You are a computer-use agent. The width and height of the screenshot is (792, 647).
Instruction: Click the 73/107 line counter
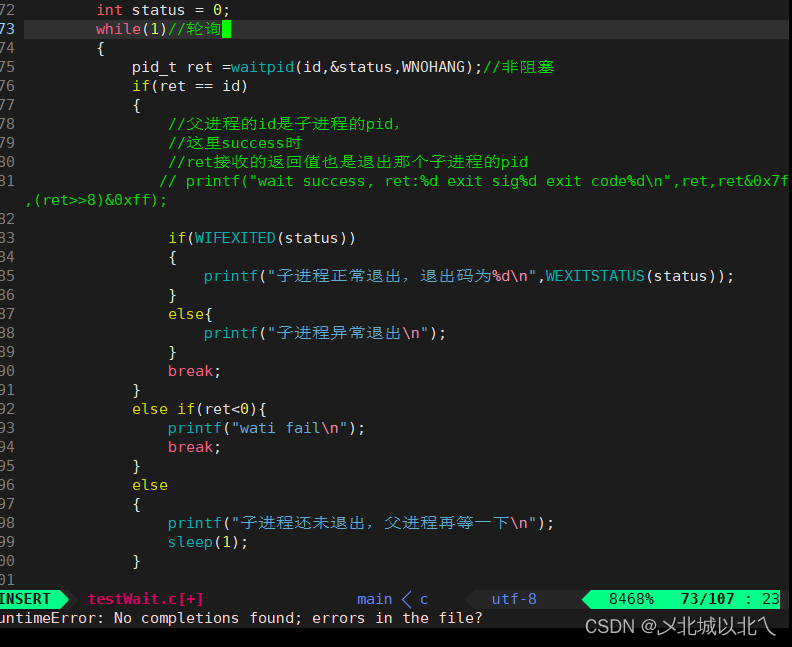pyautogui.click(x=707, y=599)
